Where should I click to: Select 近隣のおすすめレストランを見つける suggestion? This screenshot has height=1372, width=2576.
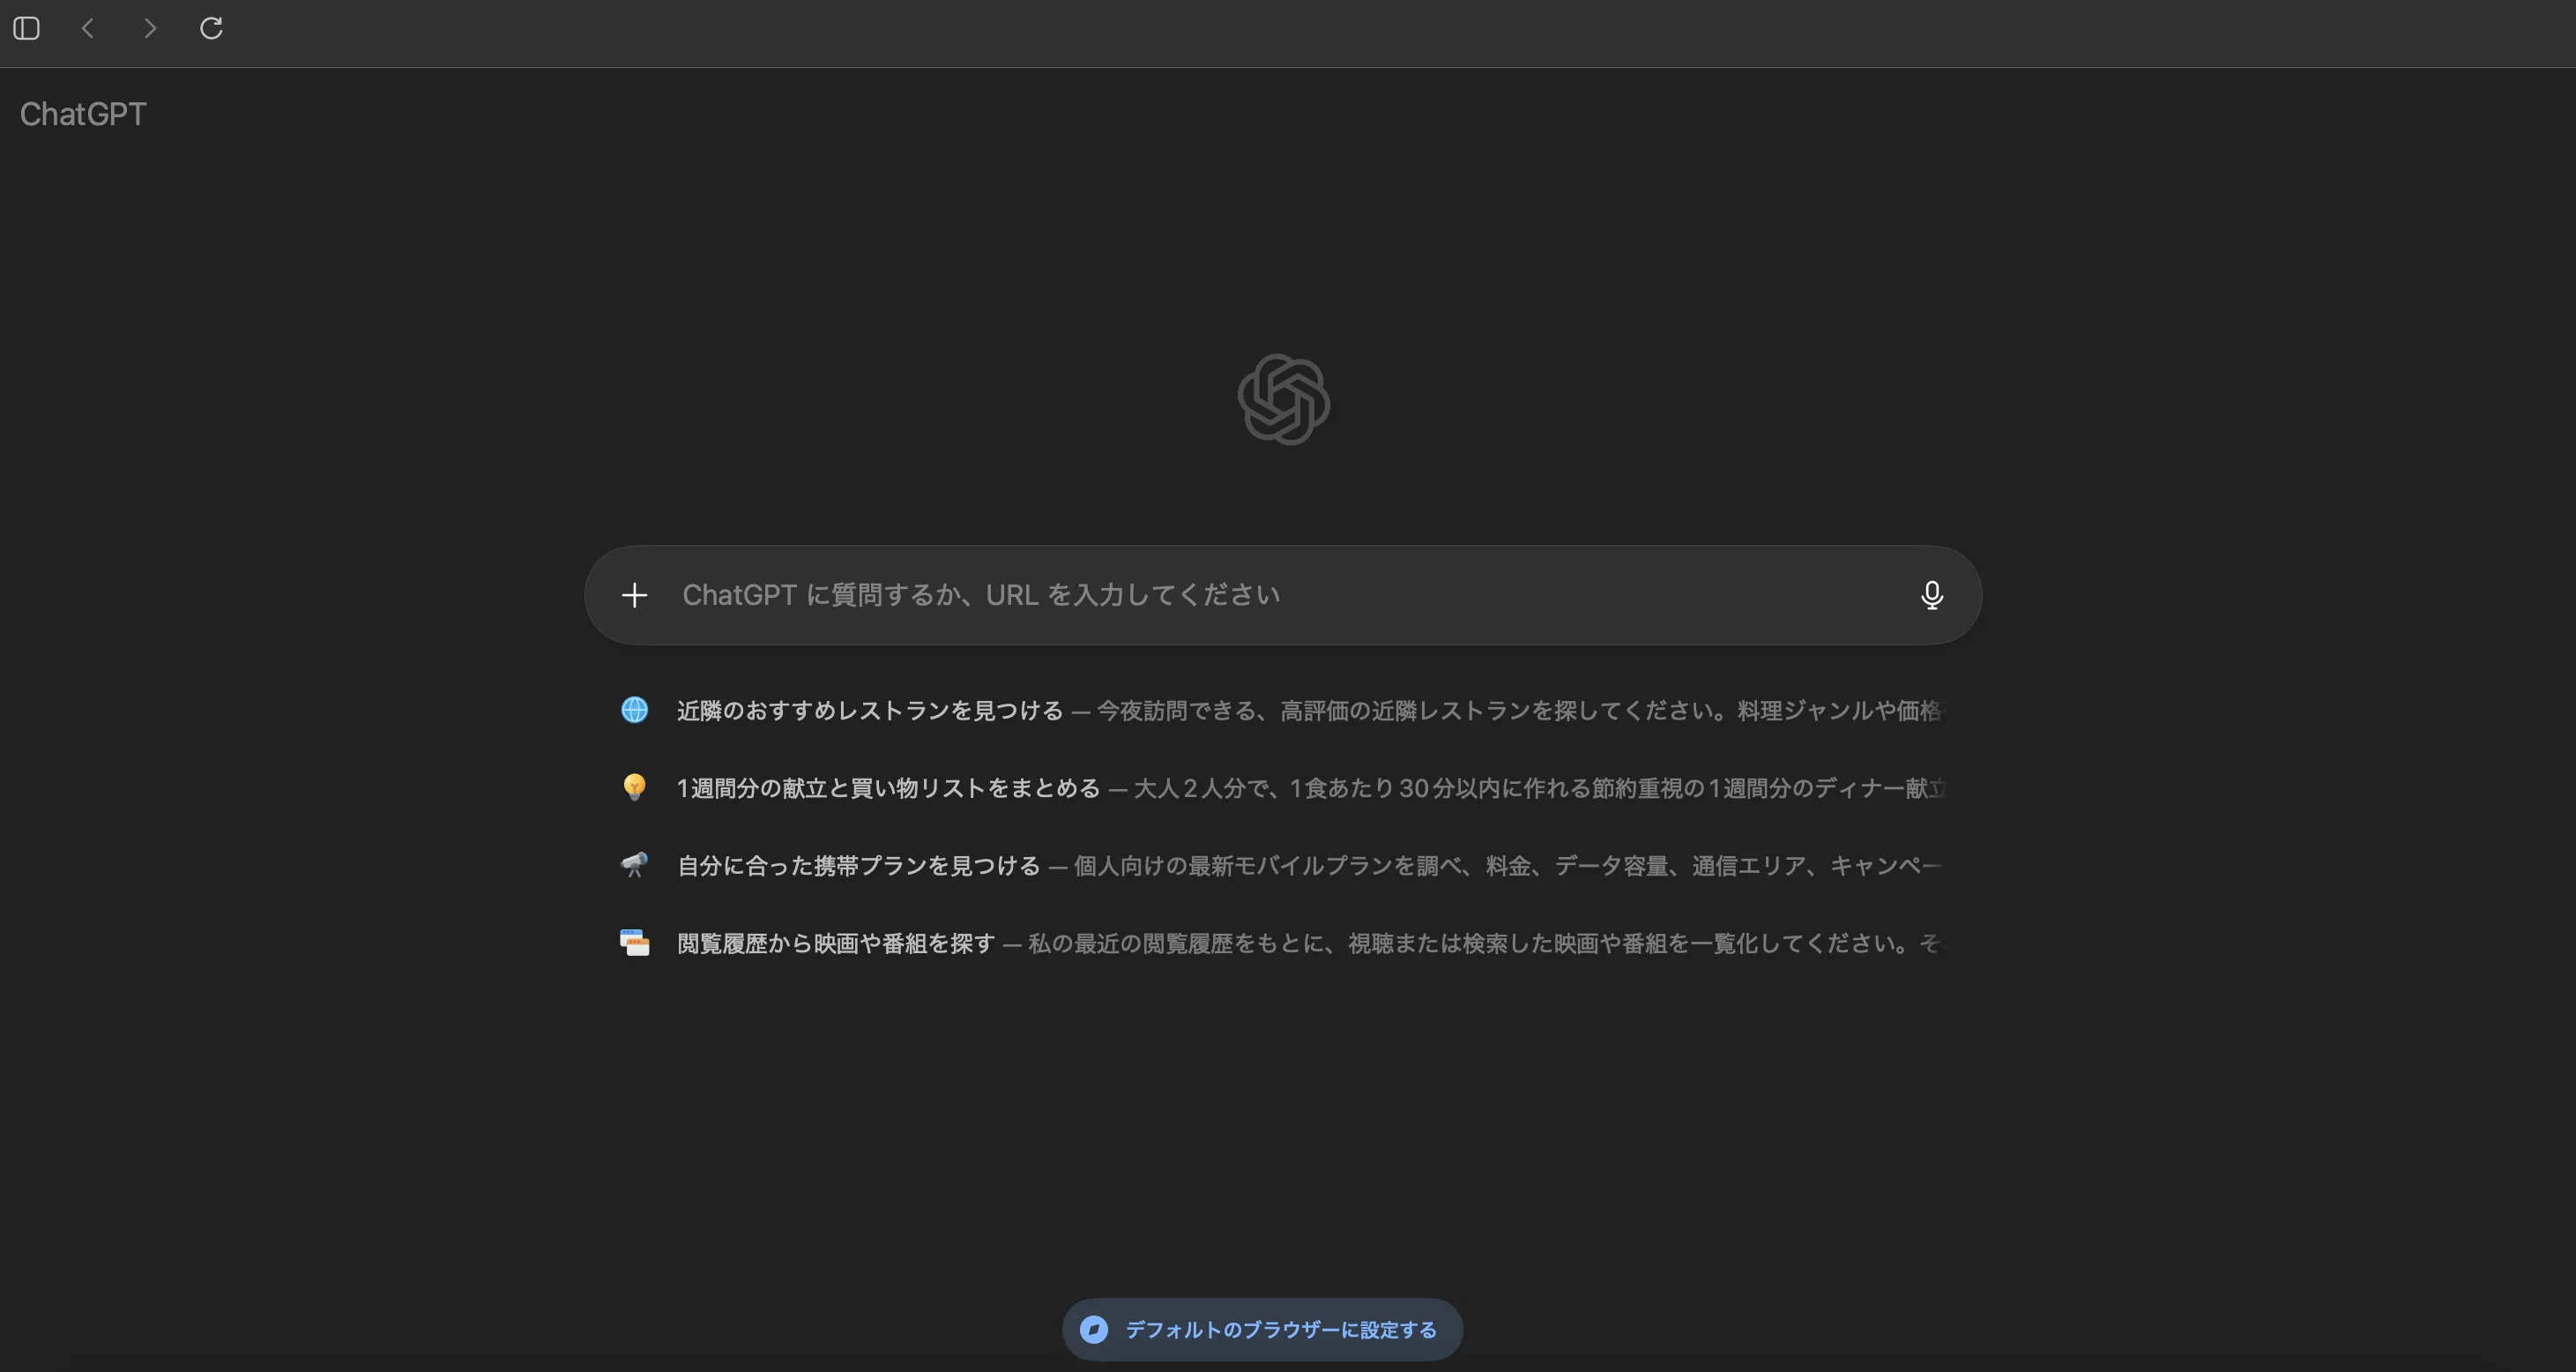click(869, 711)
